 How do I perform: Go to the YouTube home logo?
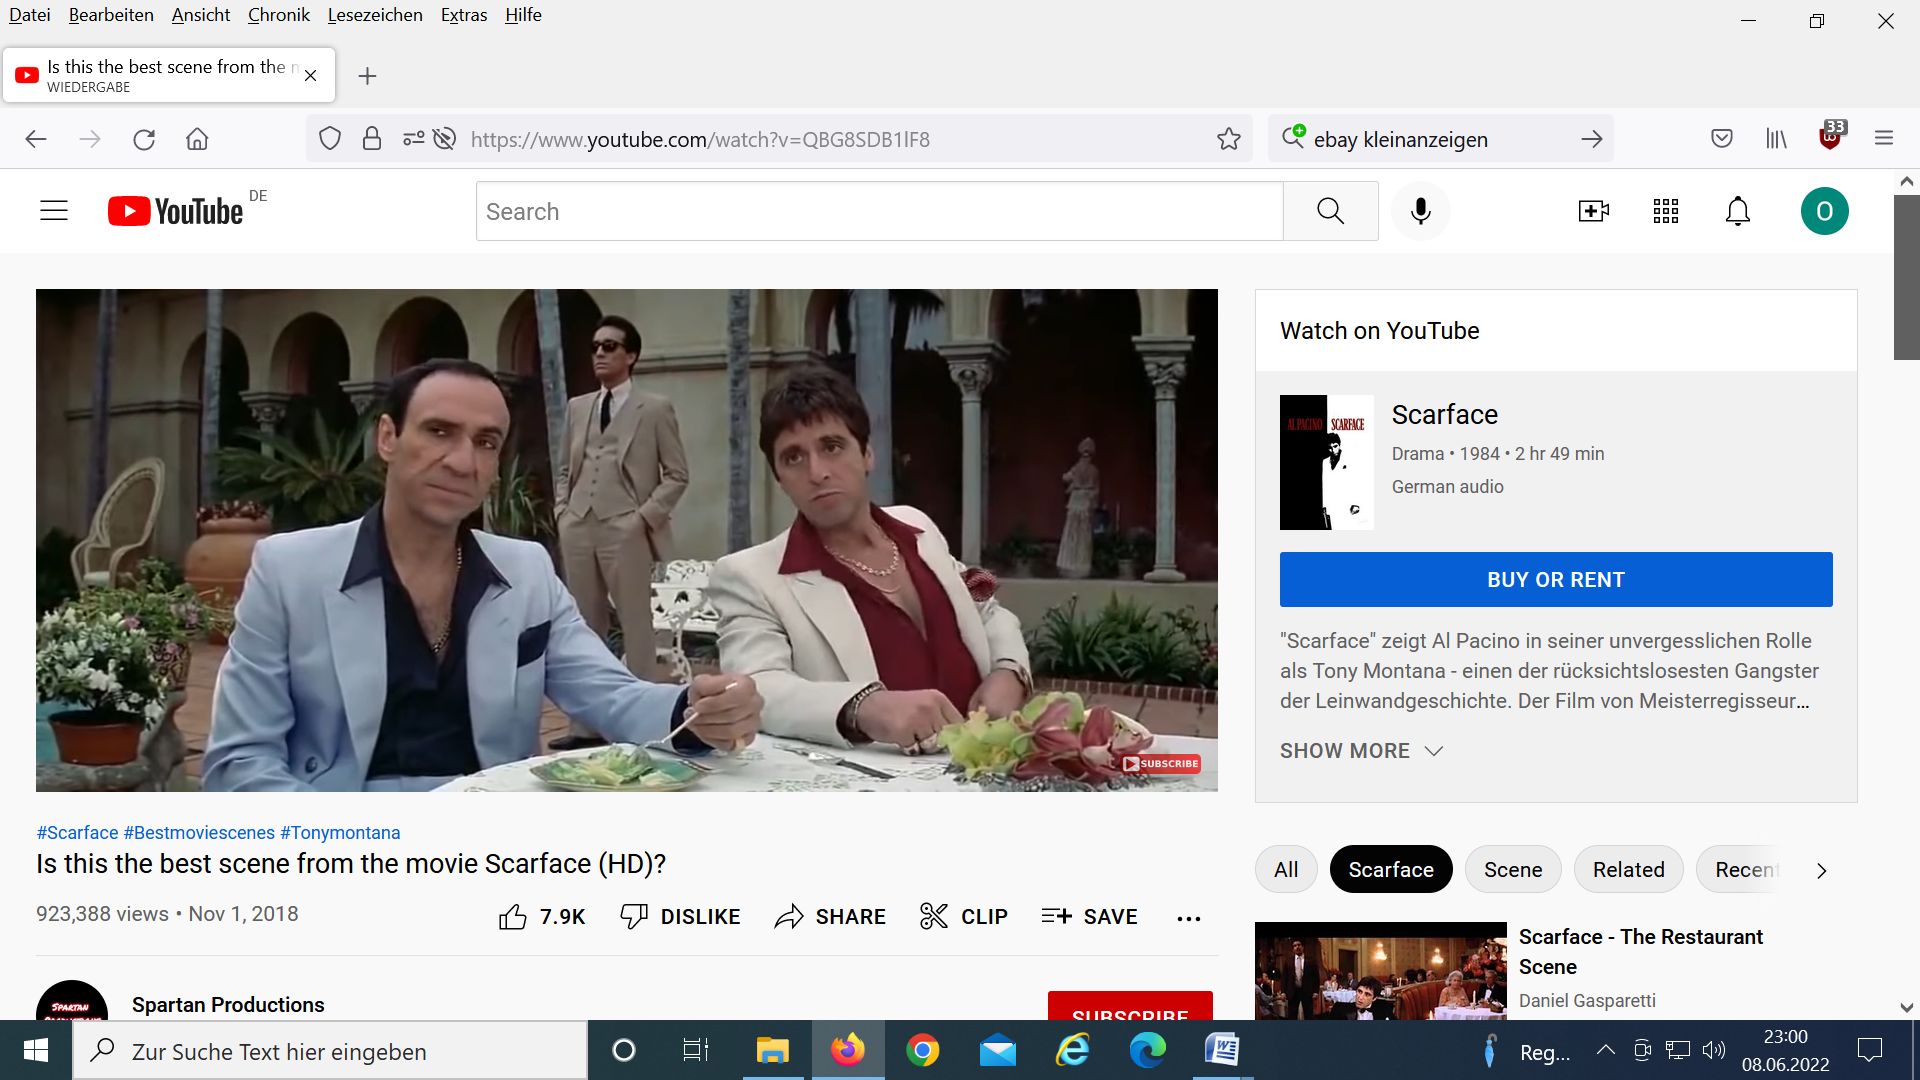tap(176, 211)
